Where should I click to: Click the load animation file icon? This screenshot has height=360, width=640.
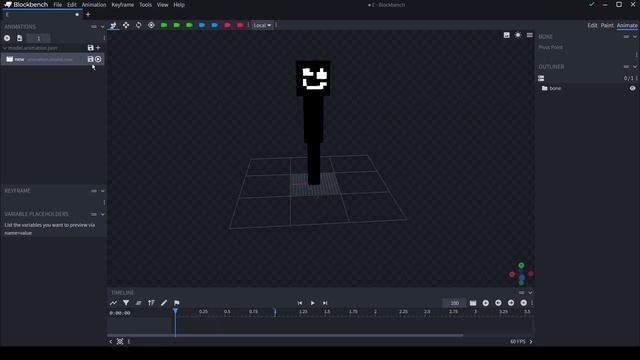[20, 38]
